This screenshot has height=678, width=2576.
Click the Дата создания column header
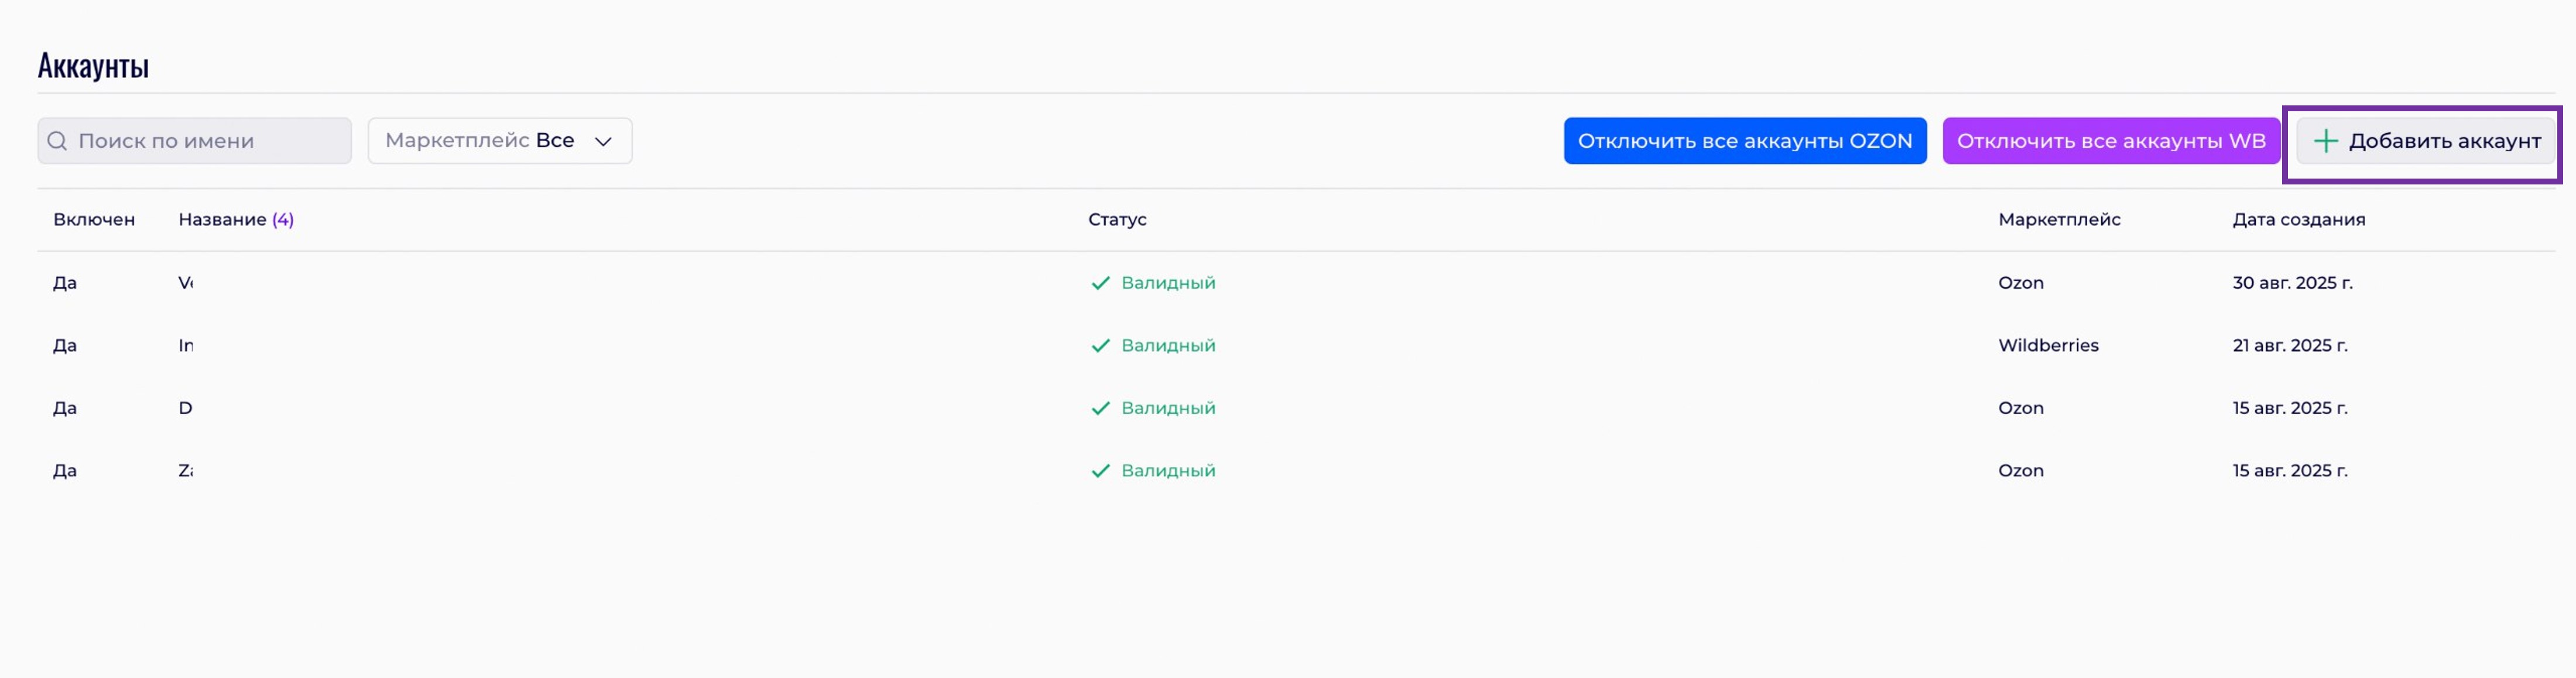[x=2298, y=219]
